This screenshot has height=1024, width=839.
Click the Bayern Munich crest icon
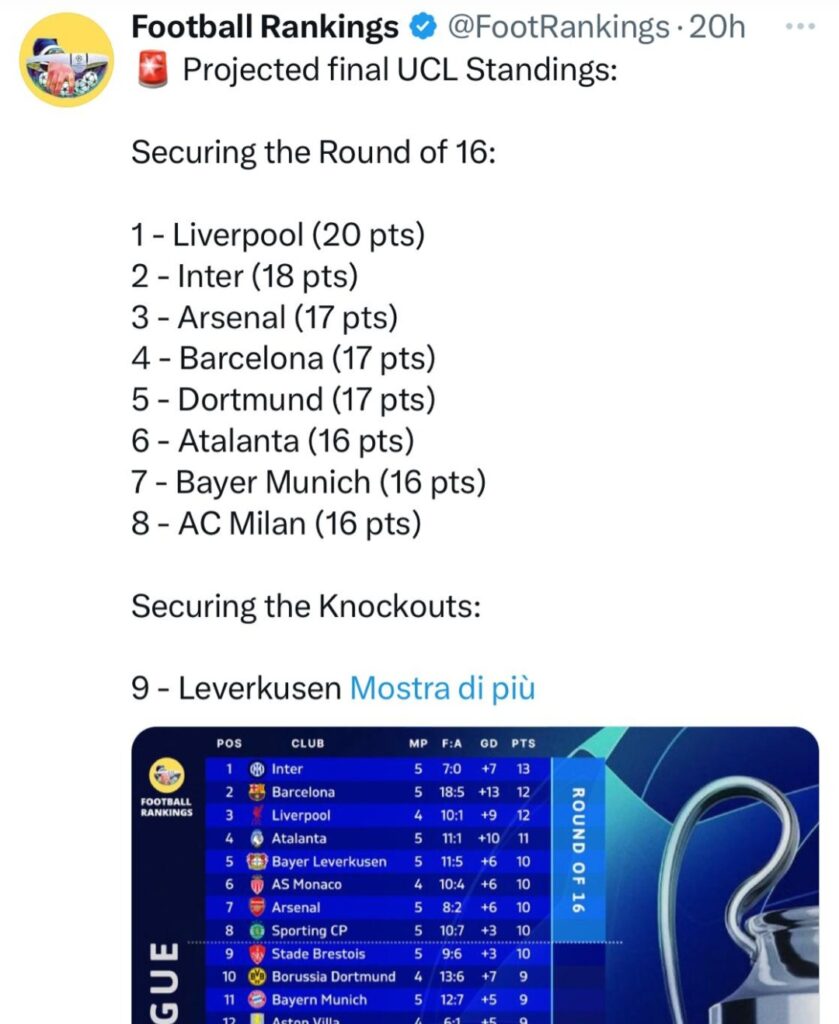point(256,999)
